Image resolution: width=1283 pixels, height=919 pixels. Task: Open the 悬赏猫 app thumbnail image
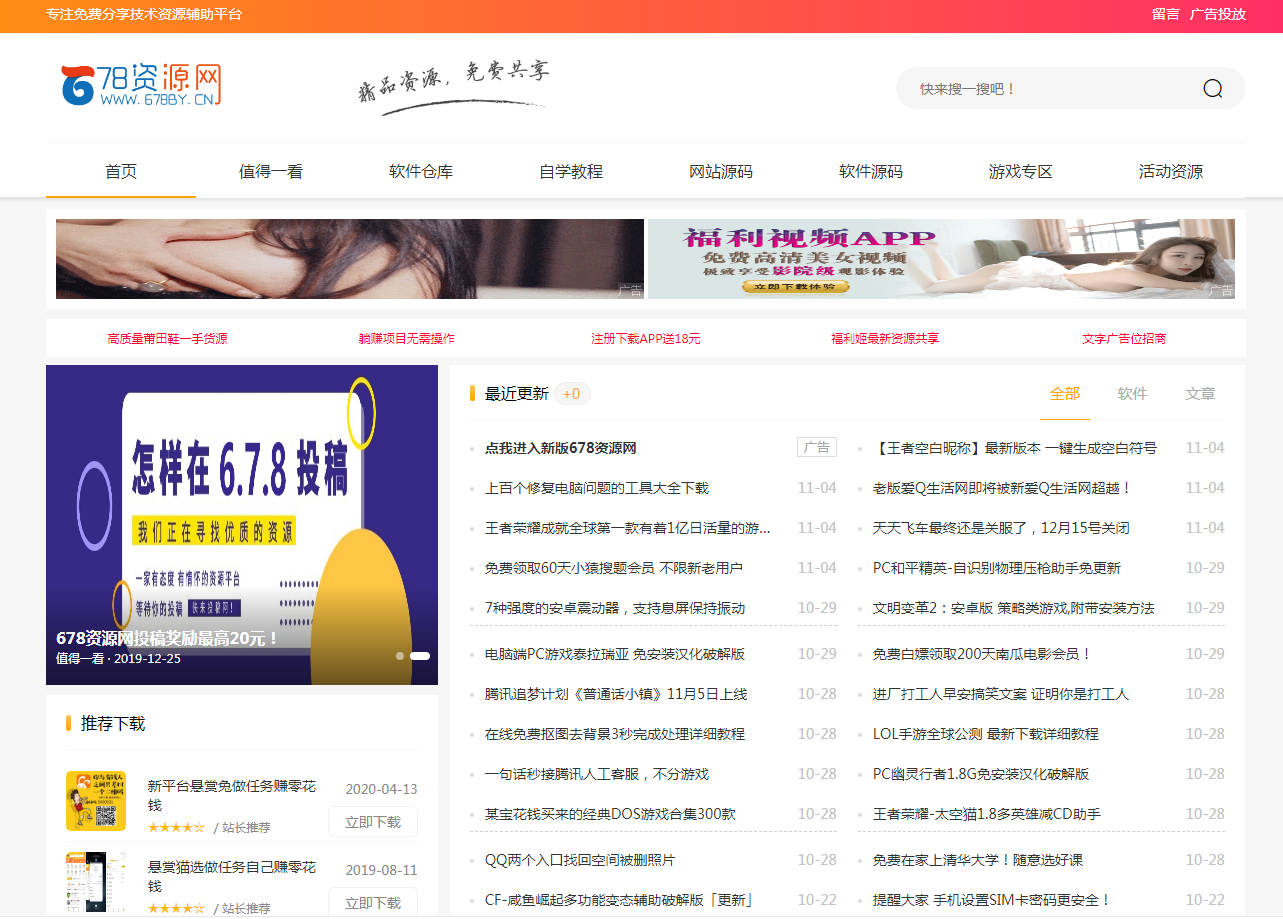pos(96,882)
